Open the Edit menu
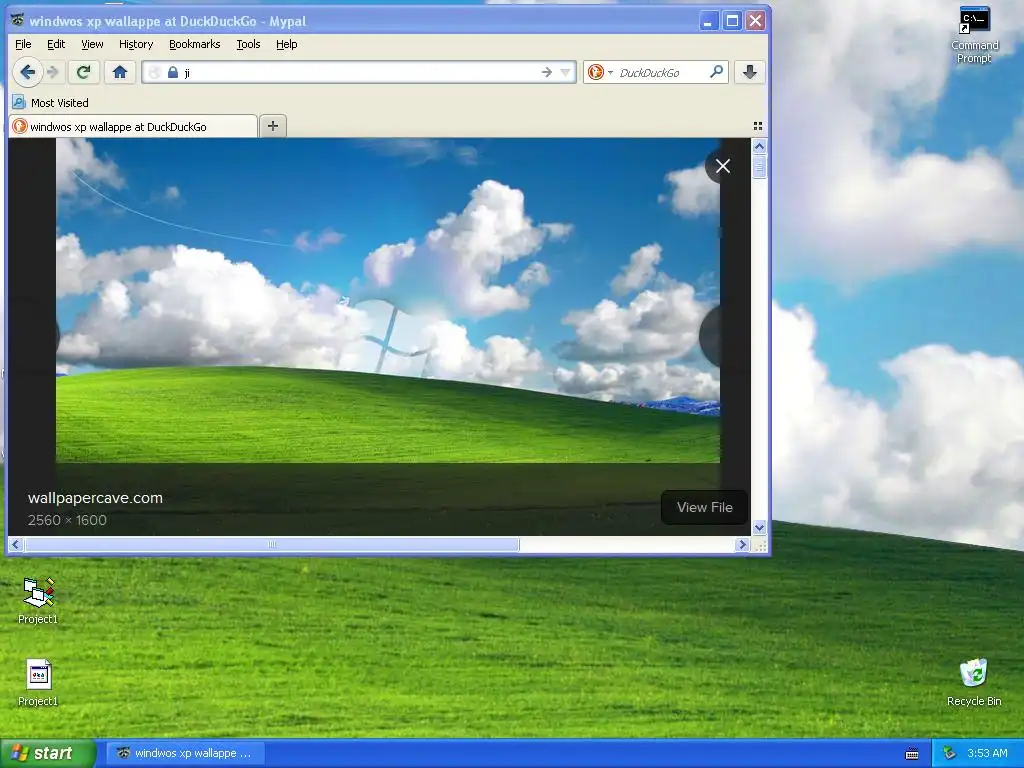The height and width of the screenshot is (768, 1024). 56,44
